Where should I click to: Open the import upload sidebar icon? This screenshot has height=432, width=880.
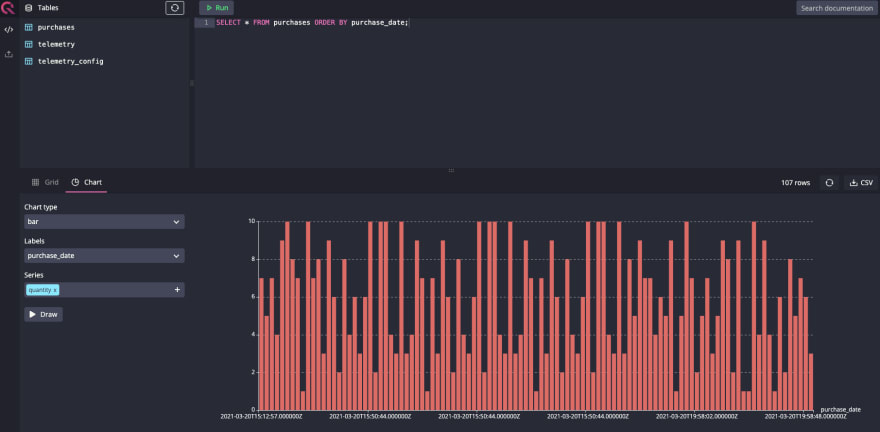point(8,54)
